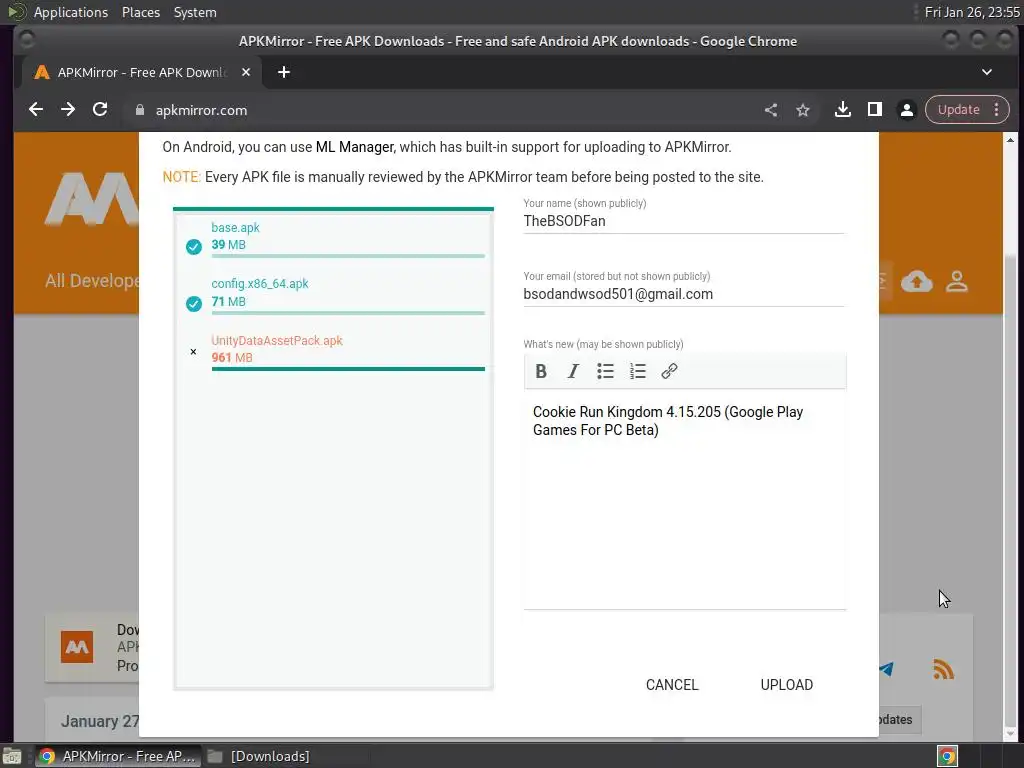Click the 39 MB size text
The image size is (1024, 768).
(229, 245)
